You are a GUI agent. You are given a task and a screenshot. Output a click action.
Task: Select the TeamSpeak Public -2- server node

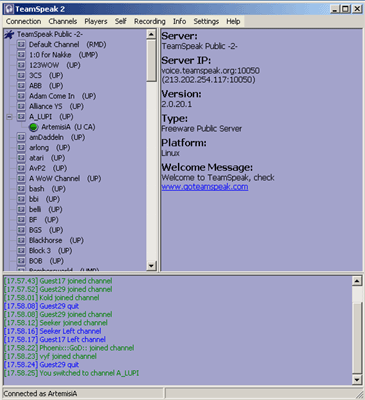pyautogui.click(x=50, y=34)
